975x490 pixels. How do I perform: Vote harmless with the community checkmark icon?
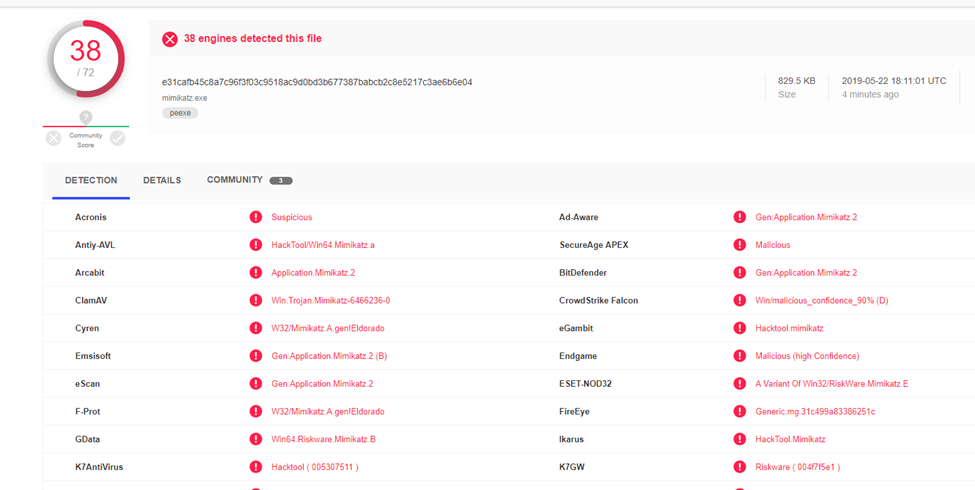point(118,139)
